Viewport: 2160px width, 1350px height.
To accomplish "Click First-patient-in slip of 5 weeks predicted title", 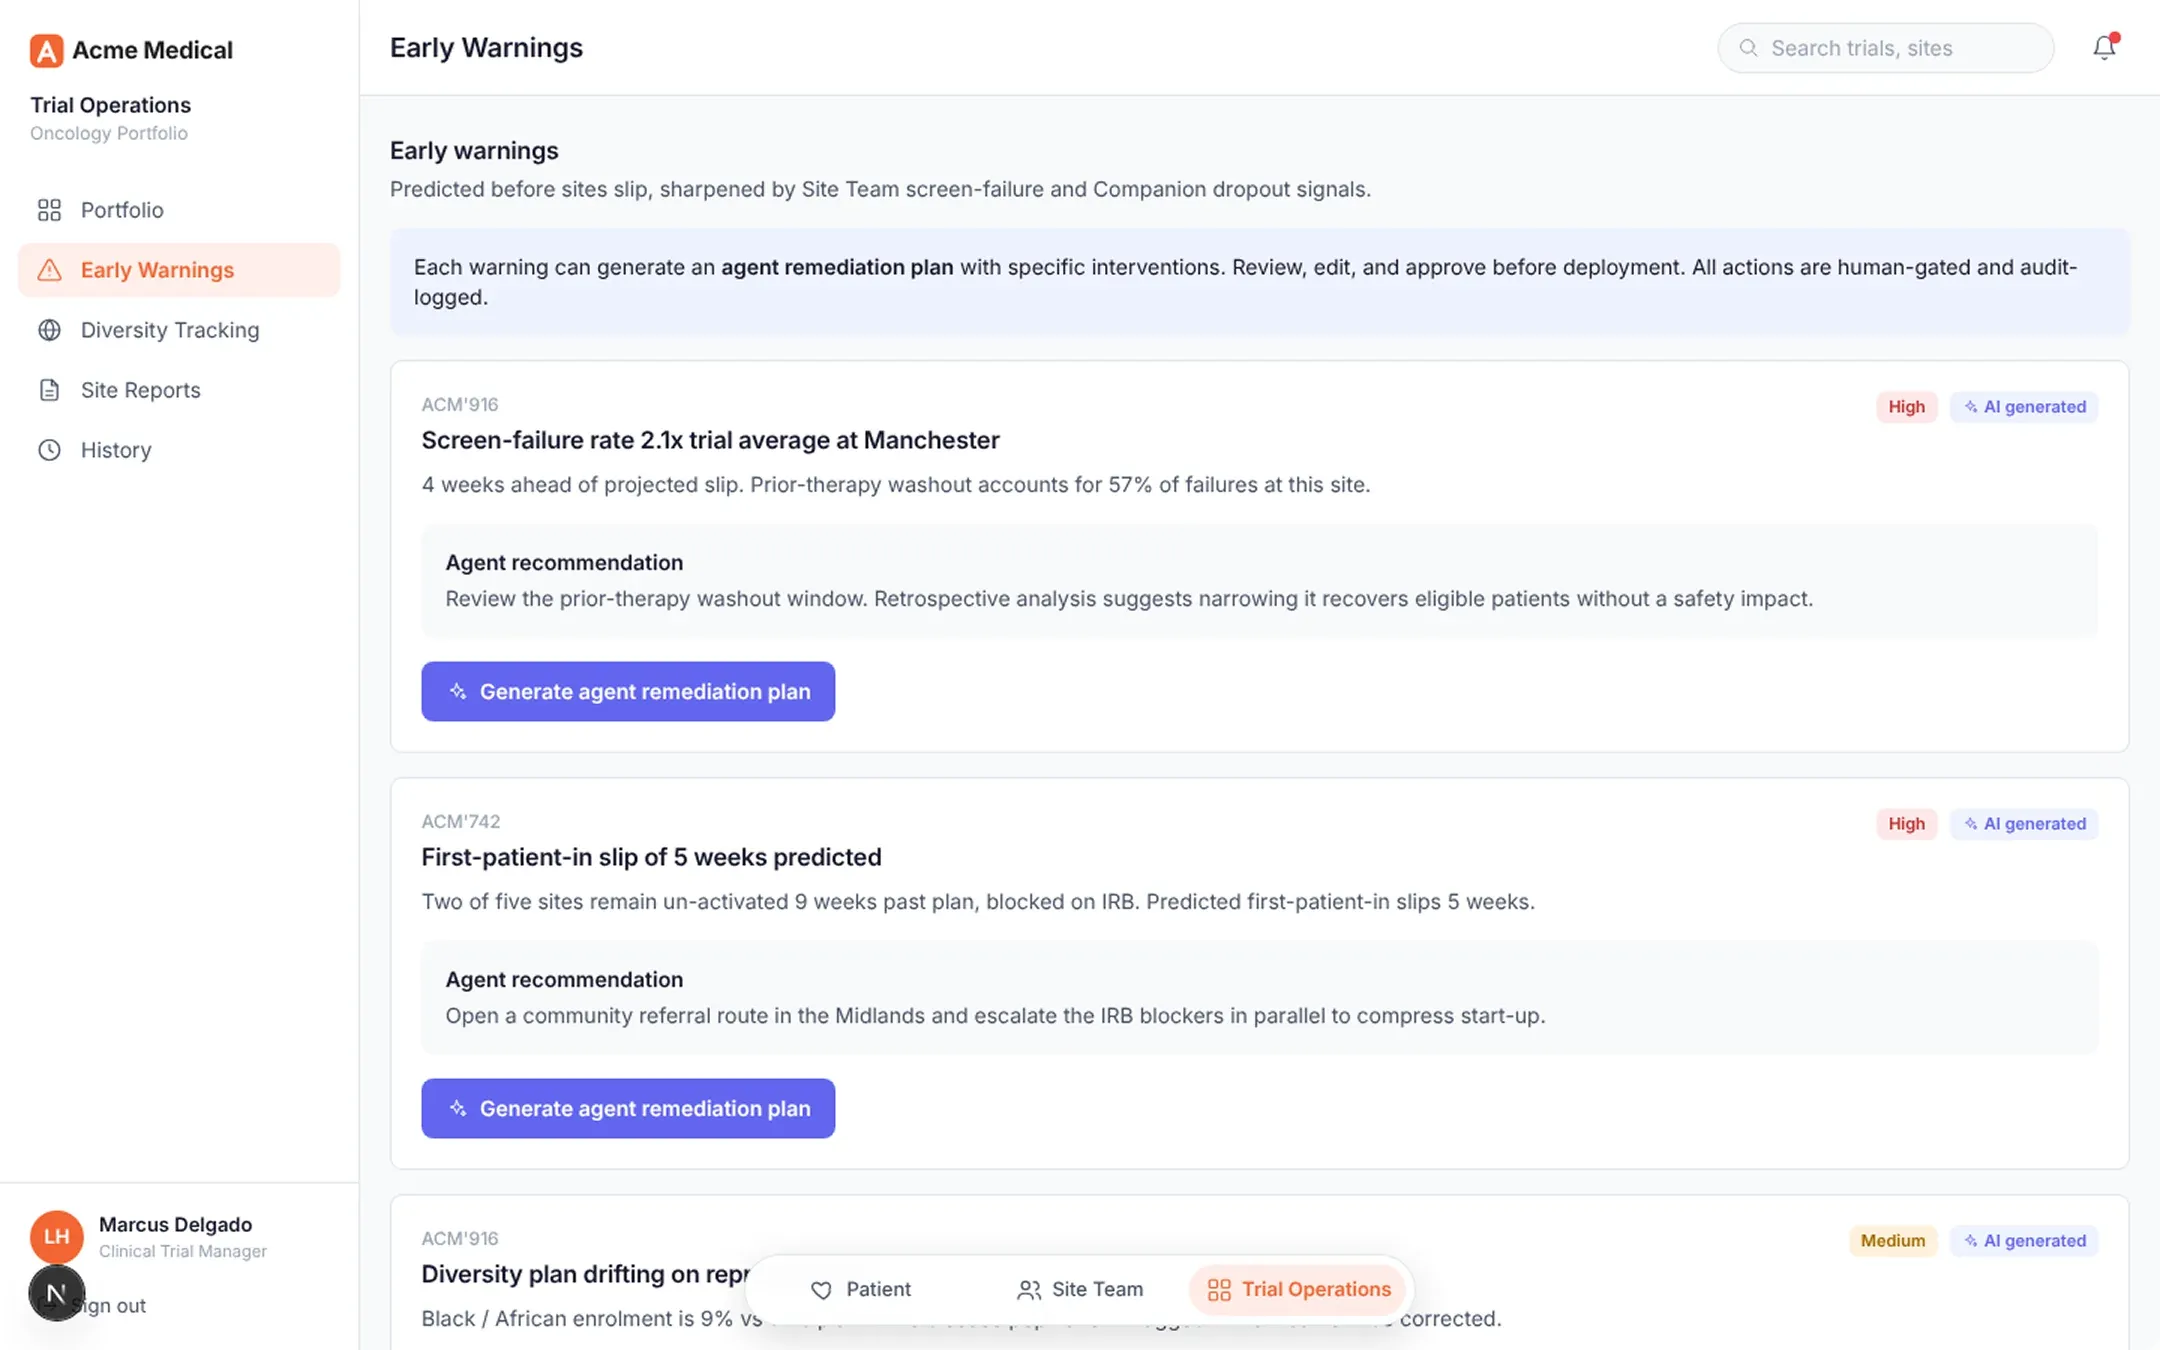I will tap(651, 857).
